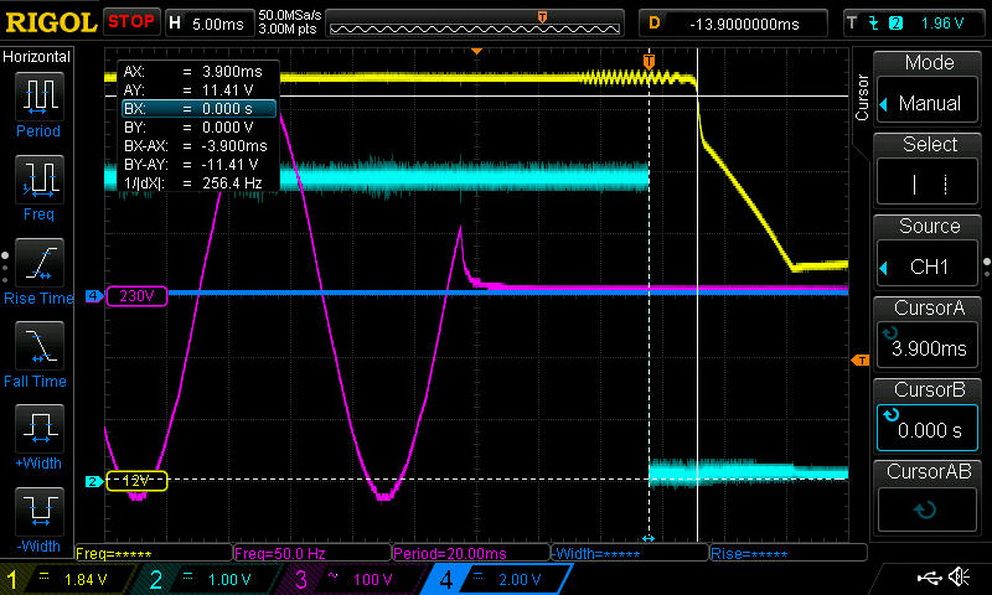992x595 pixels.
Task: Click the Rise=***** measurement result
Action: [x=749, y=554]
